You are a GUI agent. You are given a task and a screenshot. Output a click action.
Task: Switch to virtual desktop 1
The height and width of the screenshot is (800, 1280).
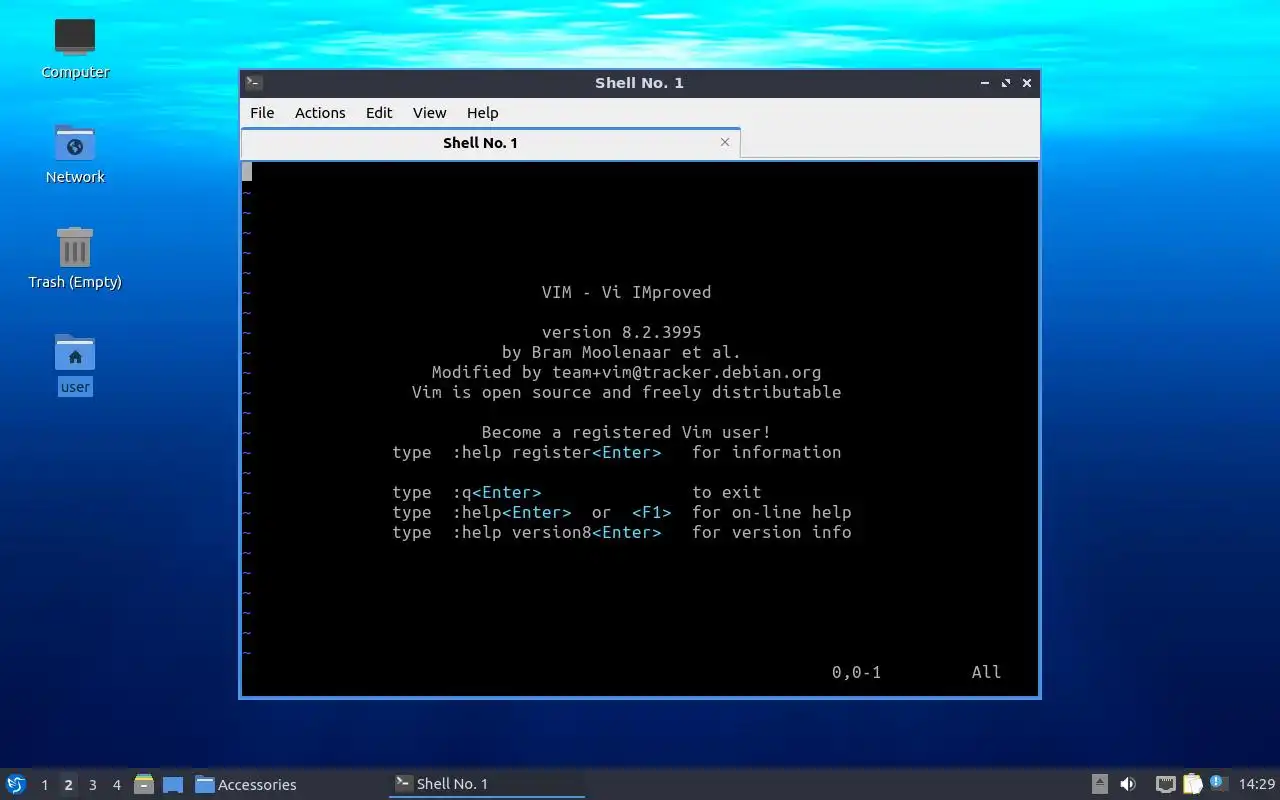[x=44, y=785]
